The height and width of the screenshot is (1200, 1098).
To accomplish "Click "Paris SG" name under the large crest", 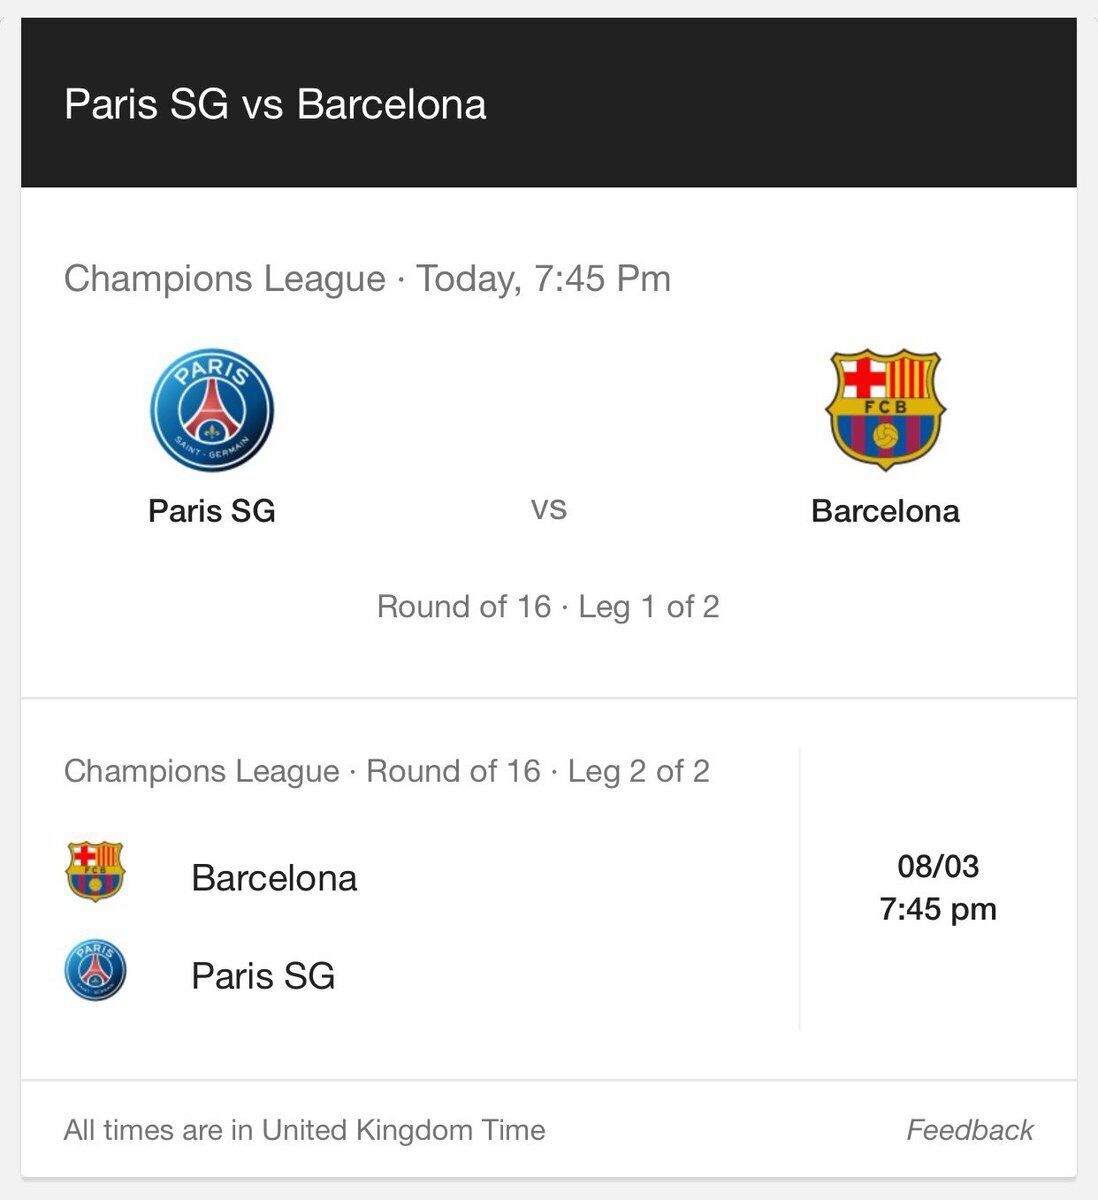I will click(x=212, y=511).
